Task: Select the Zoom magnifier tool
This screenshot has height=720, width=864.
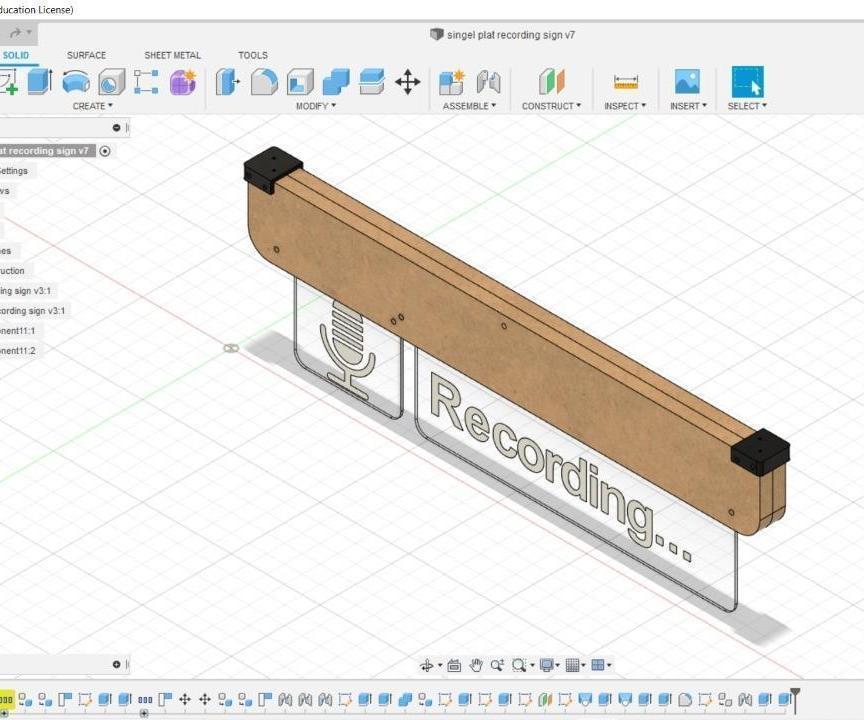Action: pos(497,665)
